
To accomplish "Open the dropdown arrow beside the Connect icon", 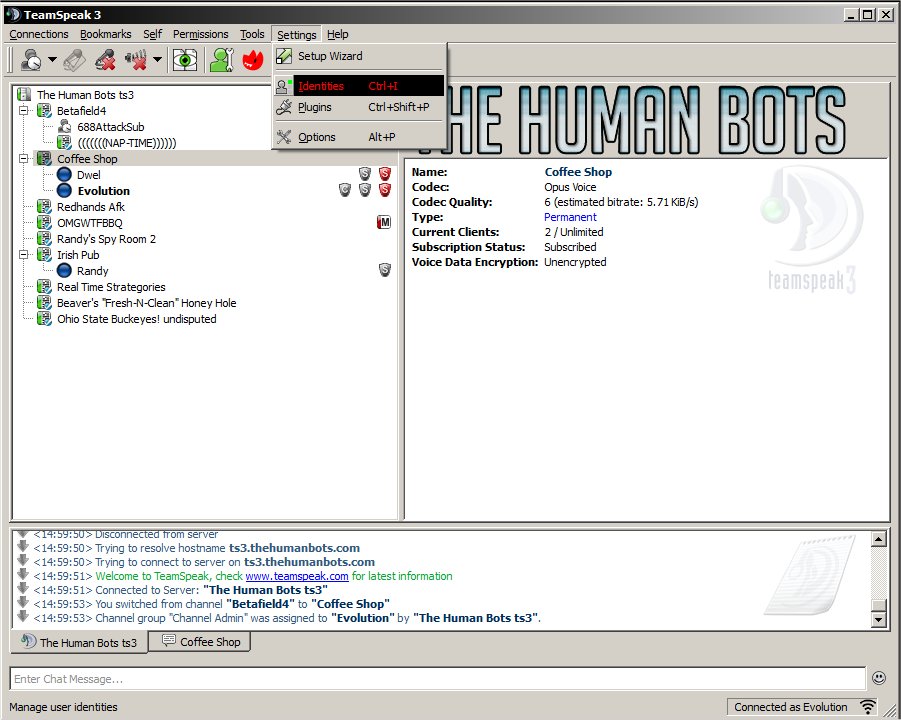I will point(52,59).
